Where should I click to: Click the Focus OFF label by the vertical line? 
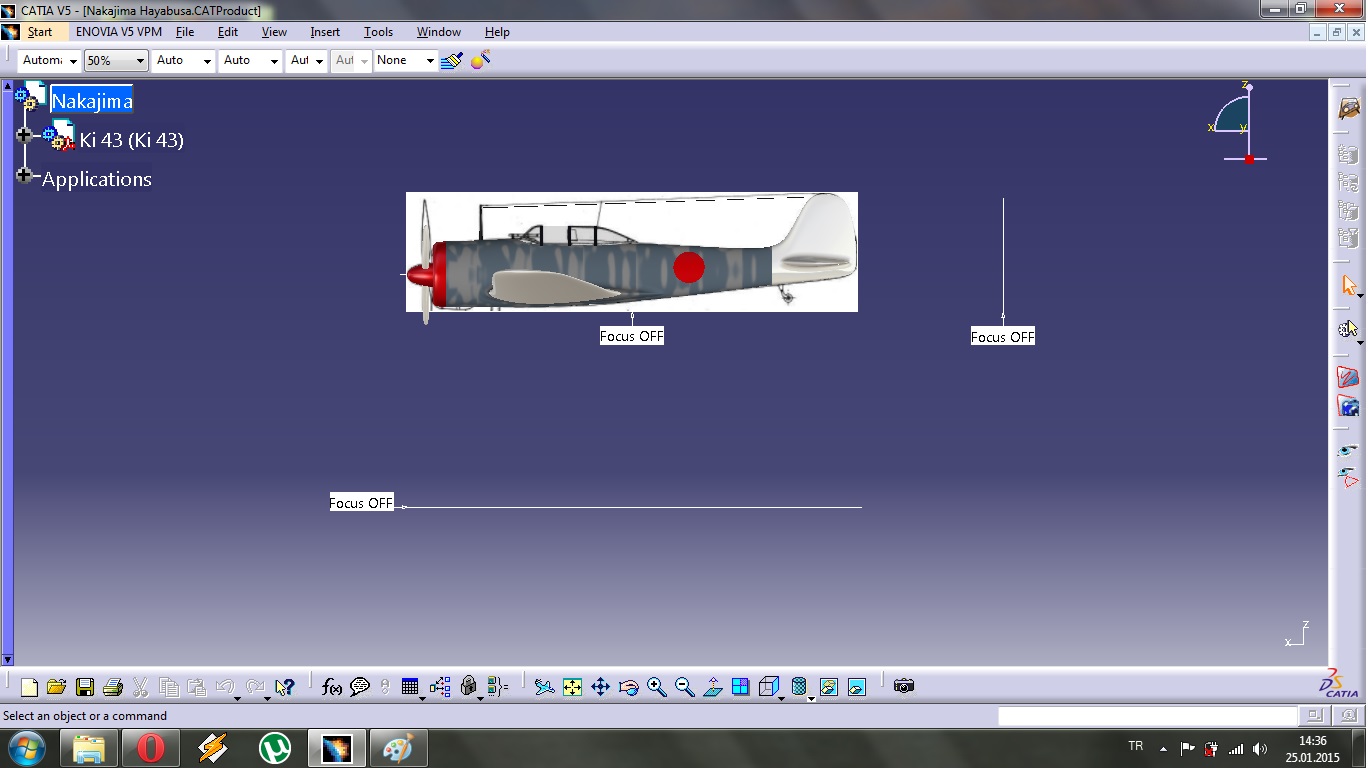click(1003, 337)
